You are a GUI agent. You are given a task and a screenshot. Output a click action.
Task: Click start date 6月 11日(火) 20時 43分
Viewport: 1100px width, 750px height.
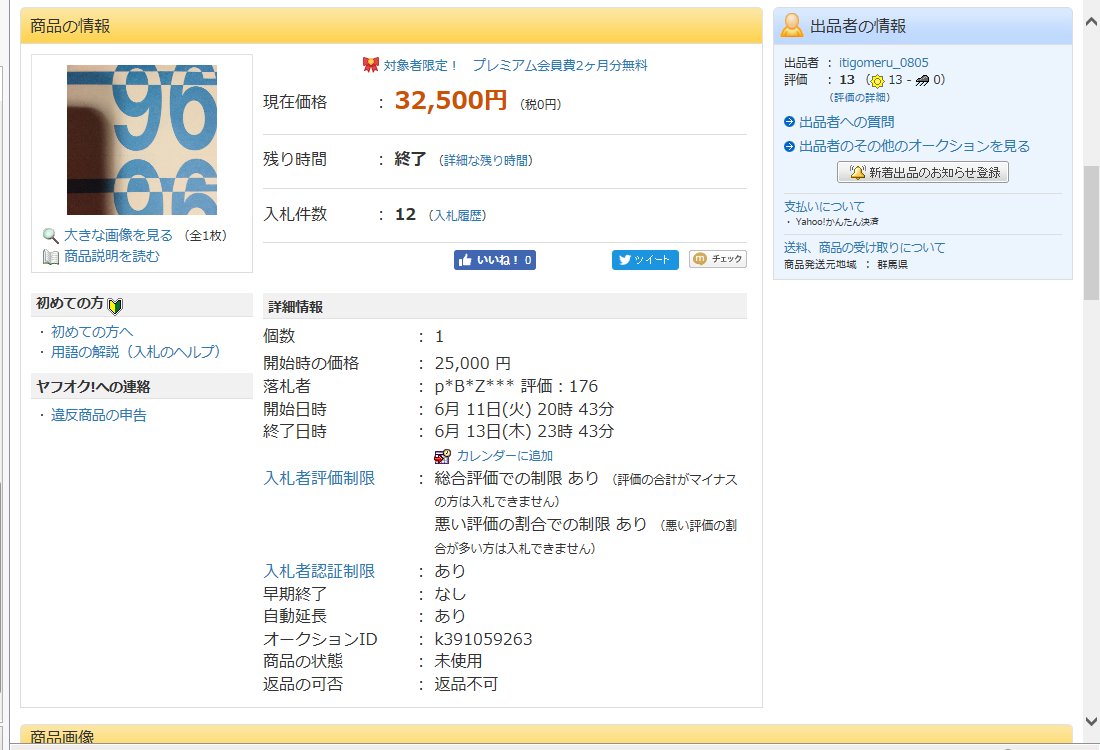click(x=524, y=409)
